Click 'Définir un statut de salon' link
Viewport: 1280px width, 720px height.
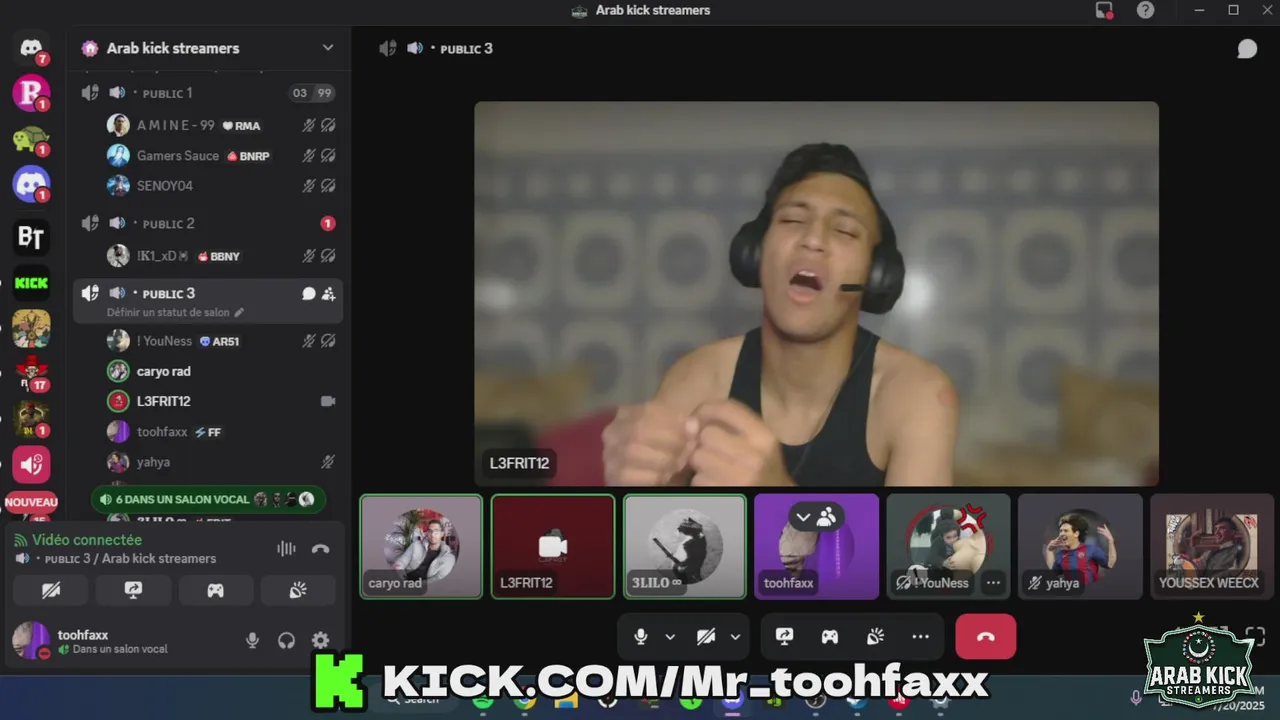[175, 313]
